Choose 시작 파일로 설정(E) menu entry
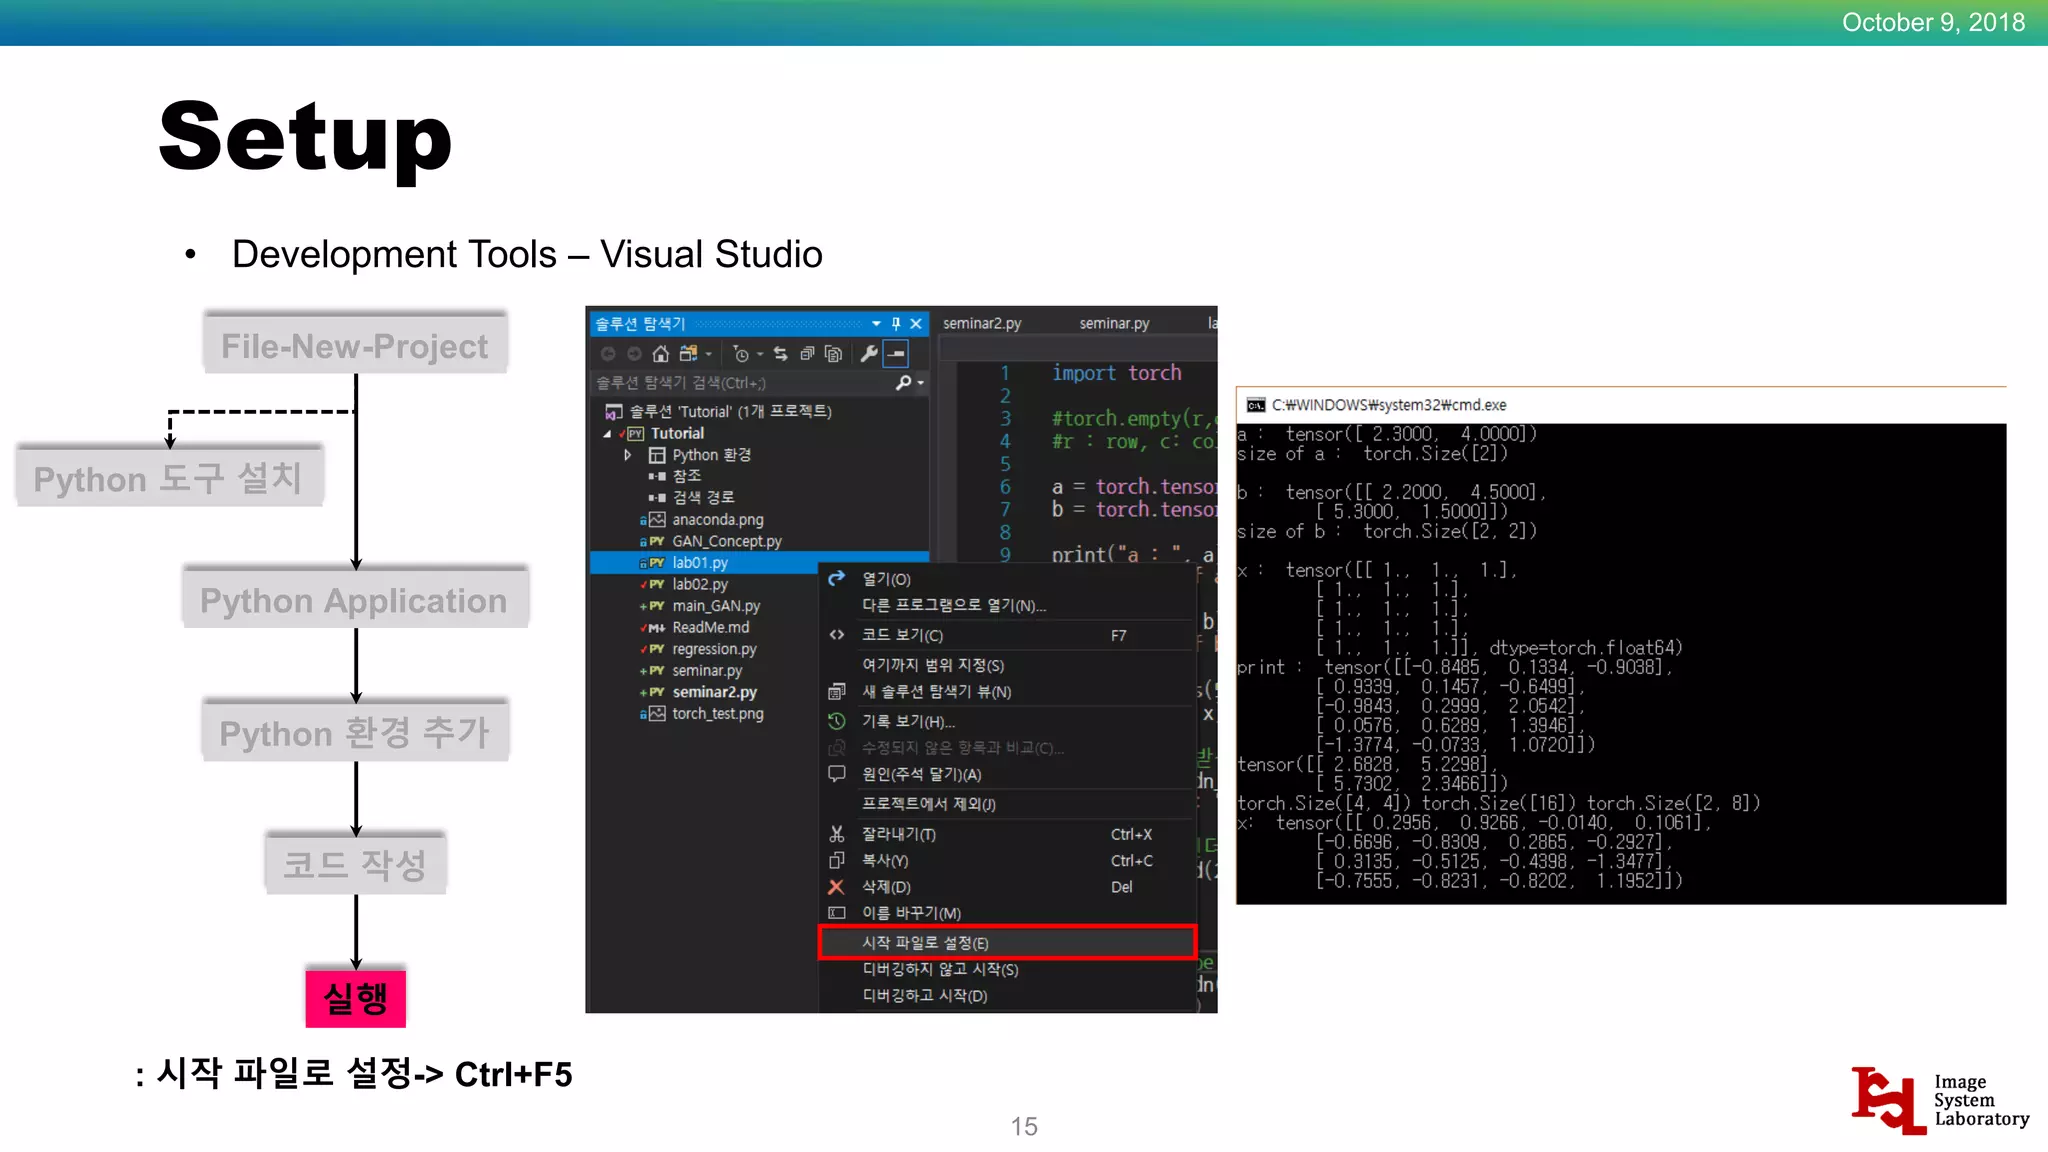This screenshot has width=2048, height=1152. (1008, 943)
